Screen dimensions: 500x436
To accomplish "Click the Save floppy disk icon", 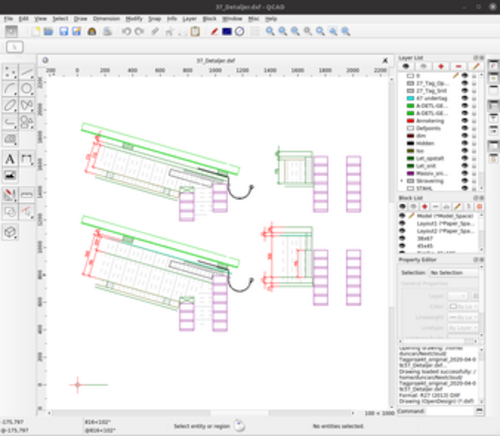I will 63,31.
